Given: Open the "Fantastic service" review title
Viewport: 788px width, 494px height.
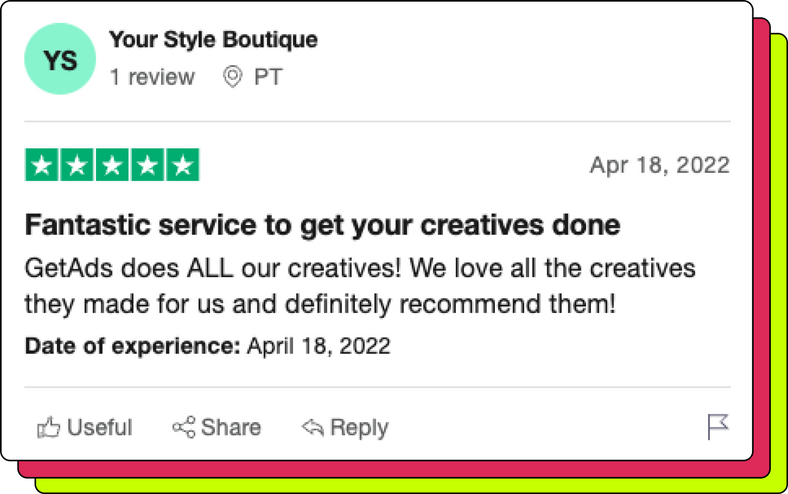Looking at the screenshot, I should tap(322, 225).
